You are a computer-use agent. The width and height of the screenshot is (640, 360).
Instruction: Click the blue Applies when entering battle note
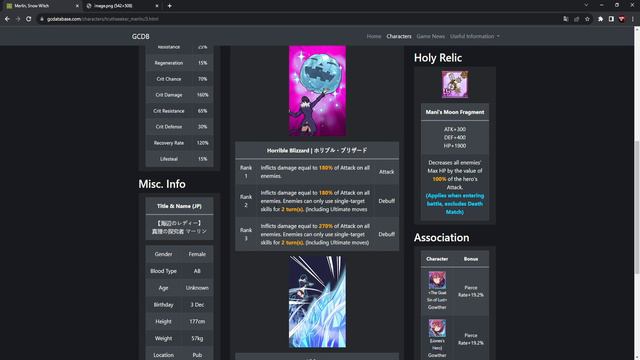point(455,204)
